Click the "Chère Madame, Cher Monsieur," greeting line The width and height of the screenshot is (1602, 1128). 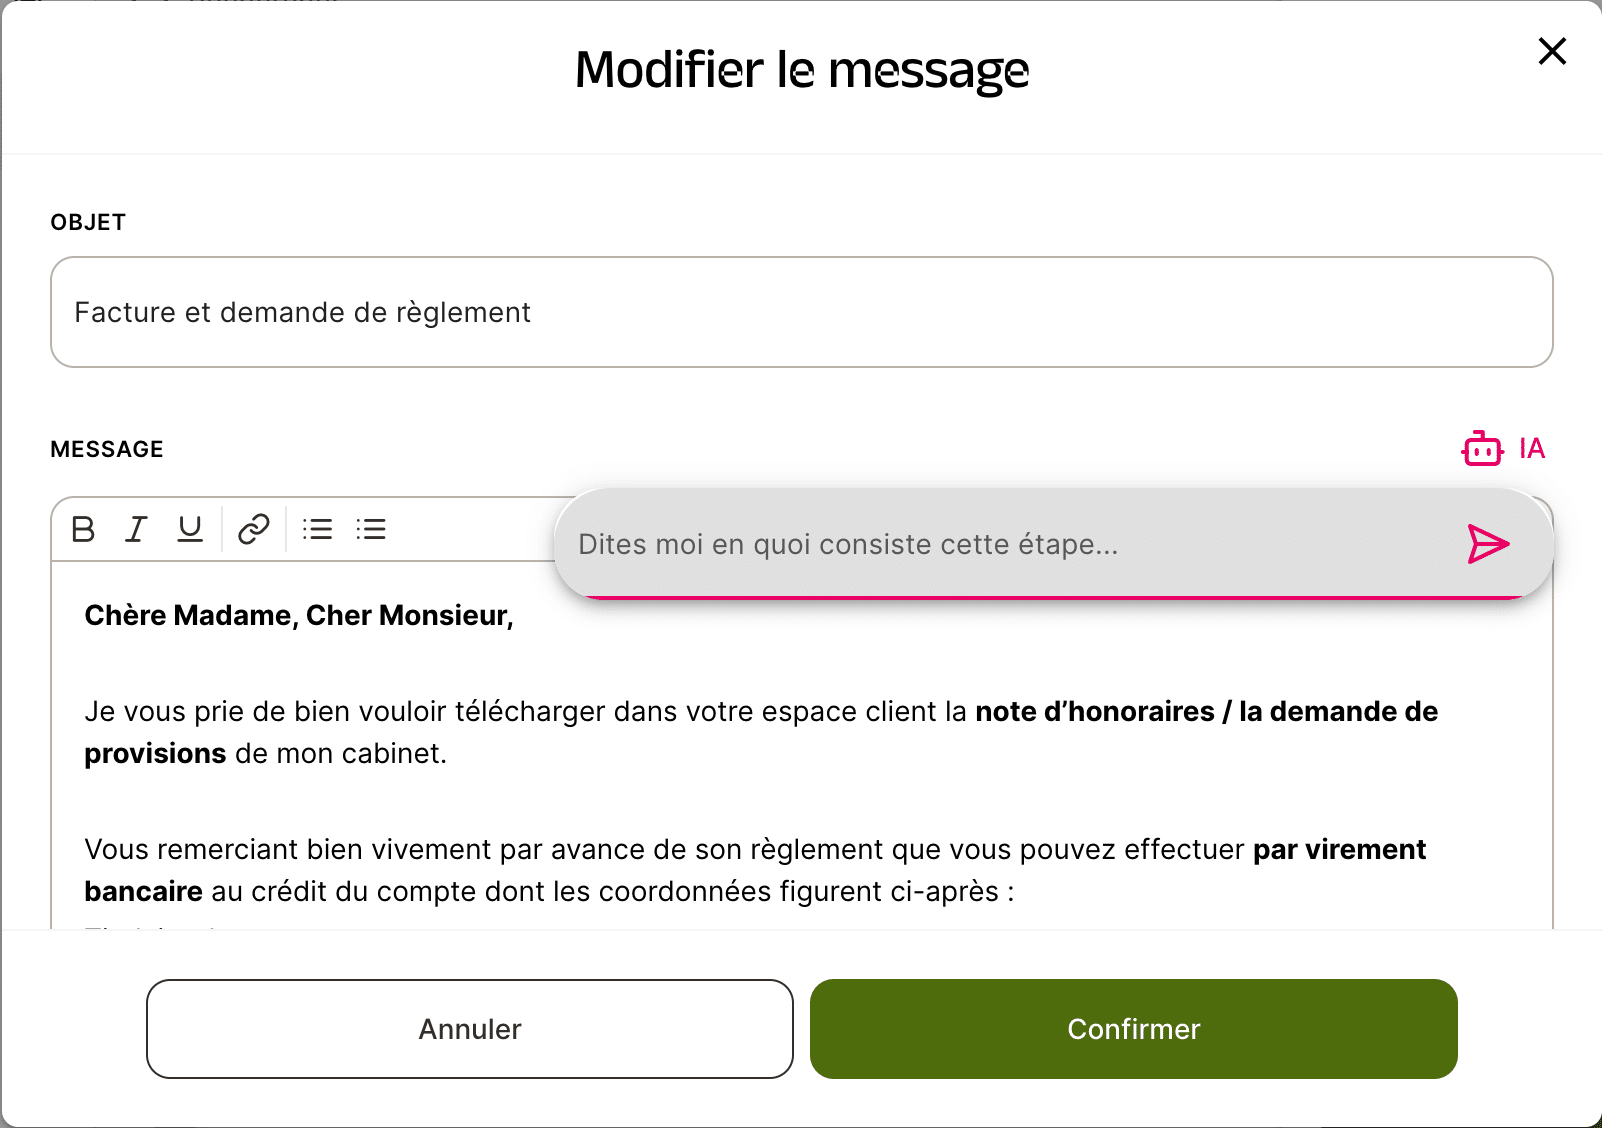coord(299,616)
